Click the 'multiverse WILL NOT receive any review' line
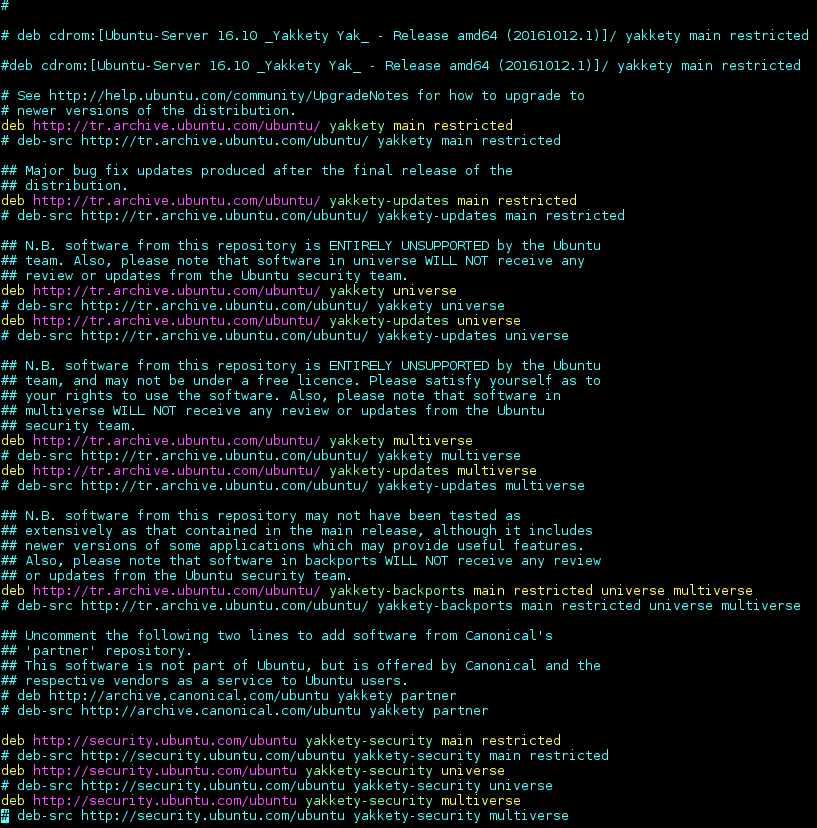Viewport: 817px width, 828px height. (x=273, y=411)
